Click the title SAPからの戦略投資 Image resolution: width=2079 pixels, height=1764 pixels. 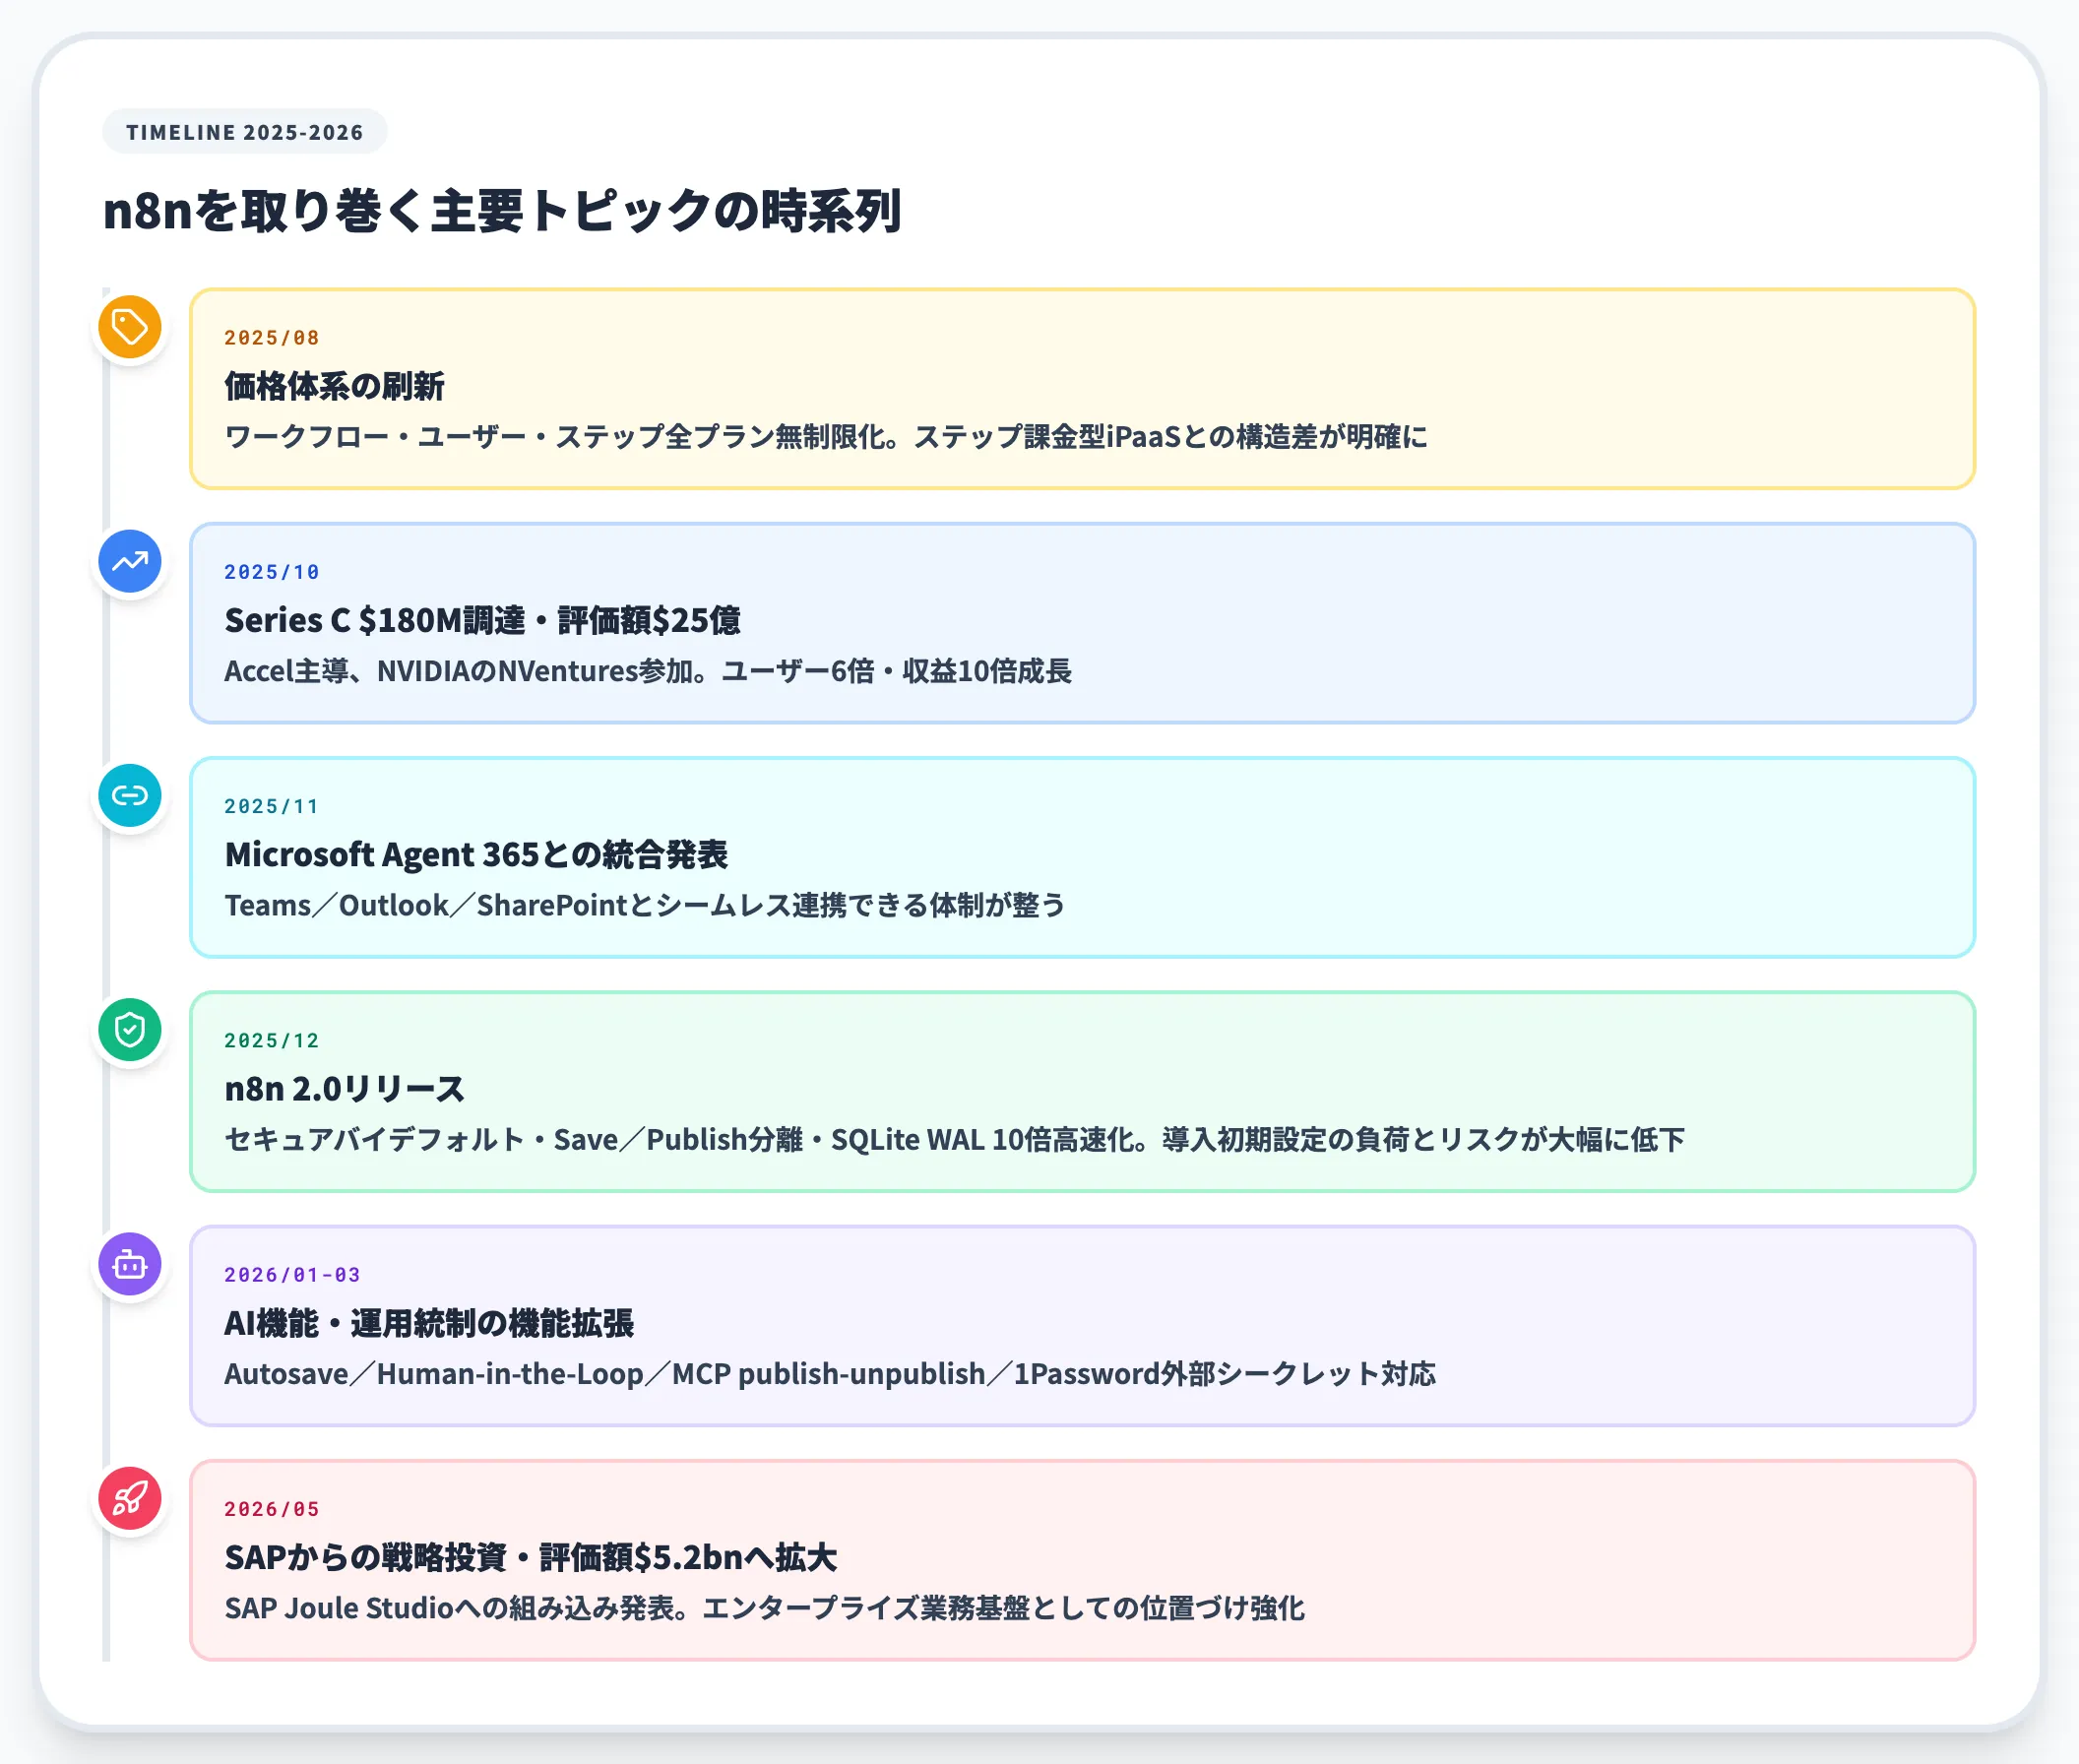coord(365,1557)
